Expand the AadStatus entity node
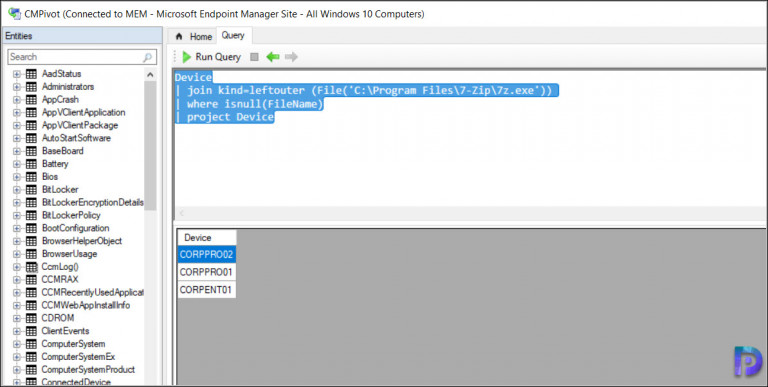Viewport: 768px width, 387px height. 17,74
